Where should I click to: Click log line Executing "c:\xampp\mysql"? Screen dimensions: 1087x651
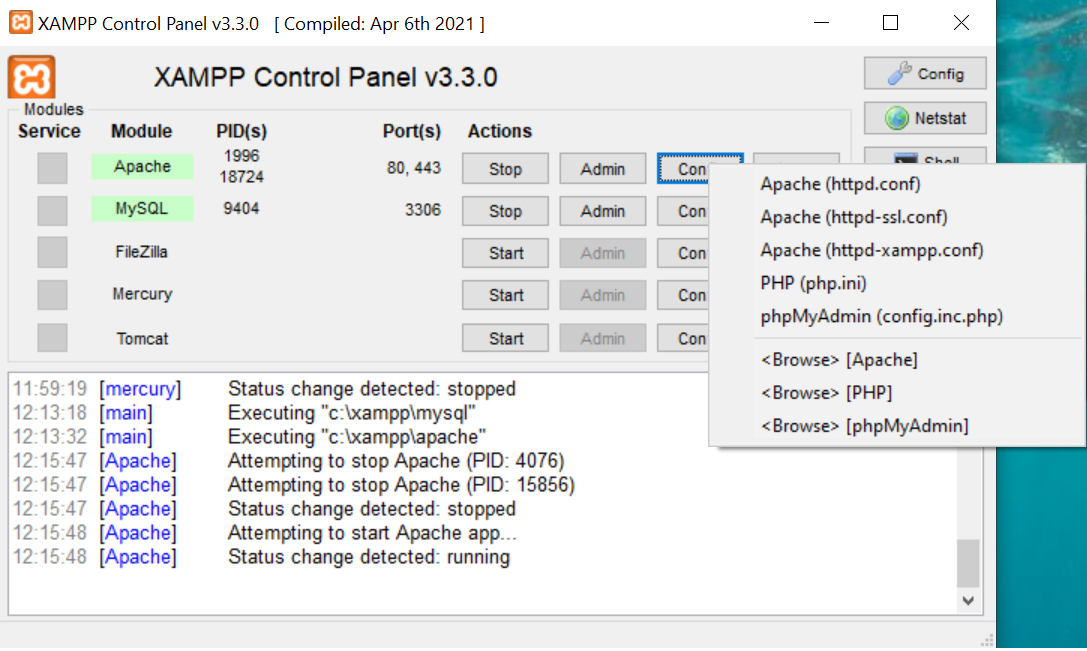point(351,413)
